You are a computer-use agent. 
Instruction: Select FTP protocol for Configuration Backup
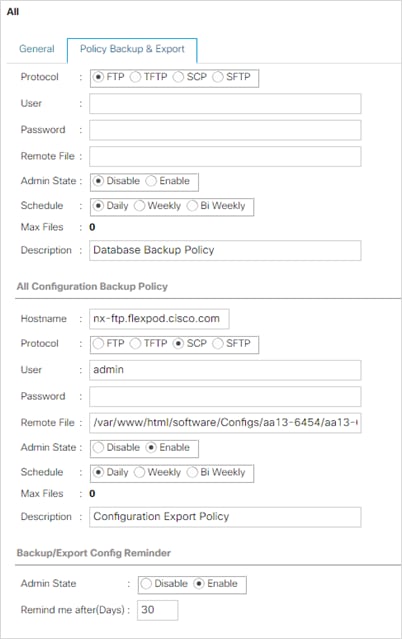(x=98, y=344)
